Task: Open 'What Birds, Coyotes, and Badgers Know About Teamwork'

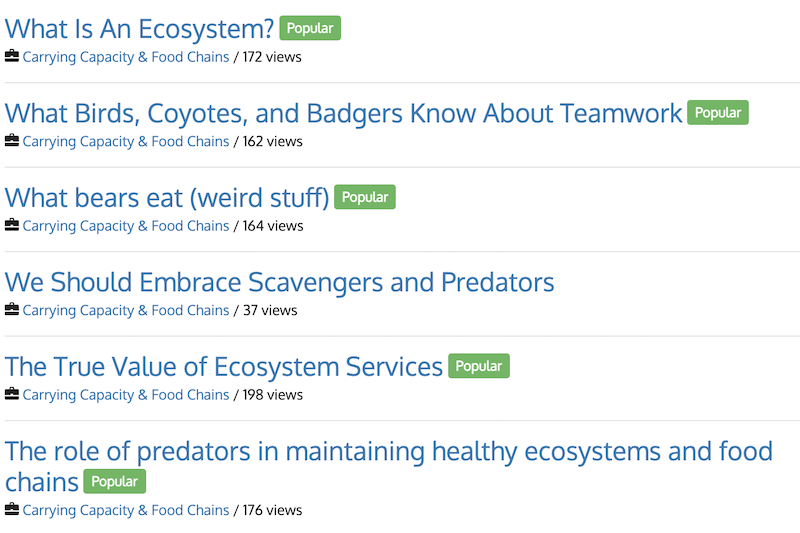Action: (343, 113)
